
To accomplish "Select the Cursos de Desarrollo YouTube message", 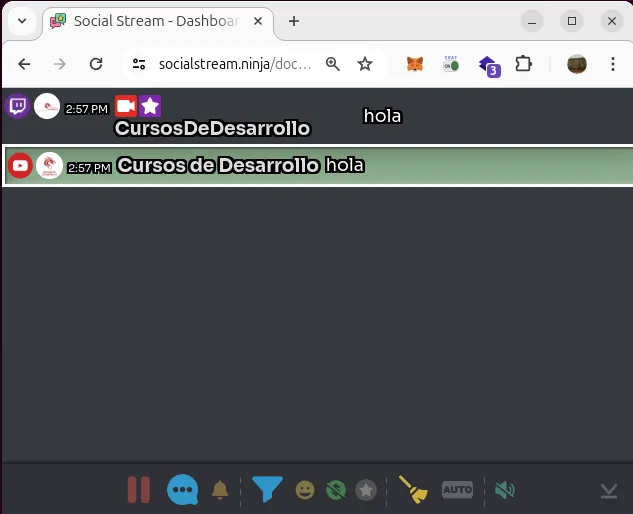I will (x=400, y=166).
